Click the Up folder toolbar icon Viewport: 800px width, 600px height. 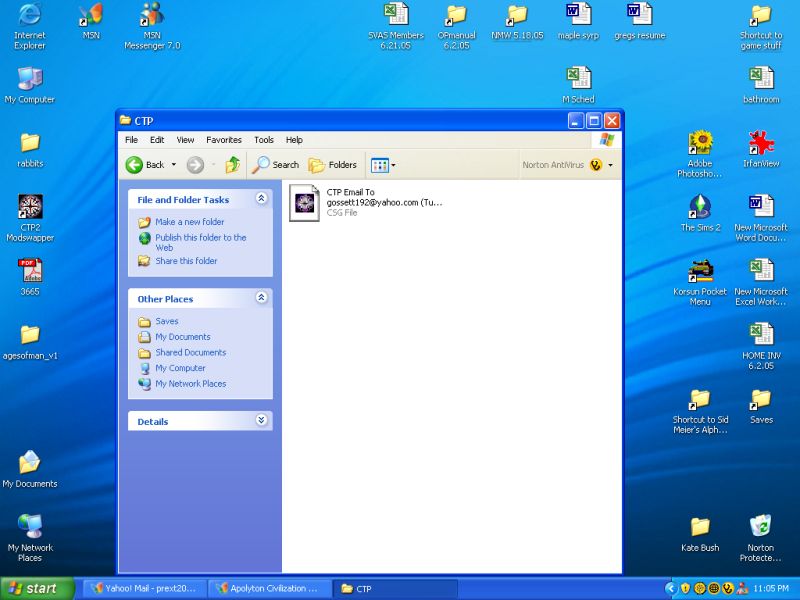pyautogui.click(x=233, y=165)
